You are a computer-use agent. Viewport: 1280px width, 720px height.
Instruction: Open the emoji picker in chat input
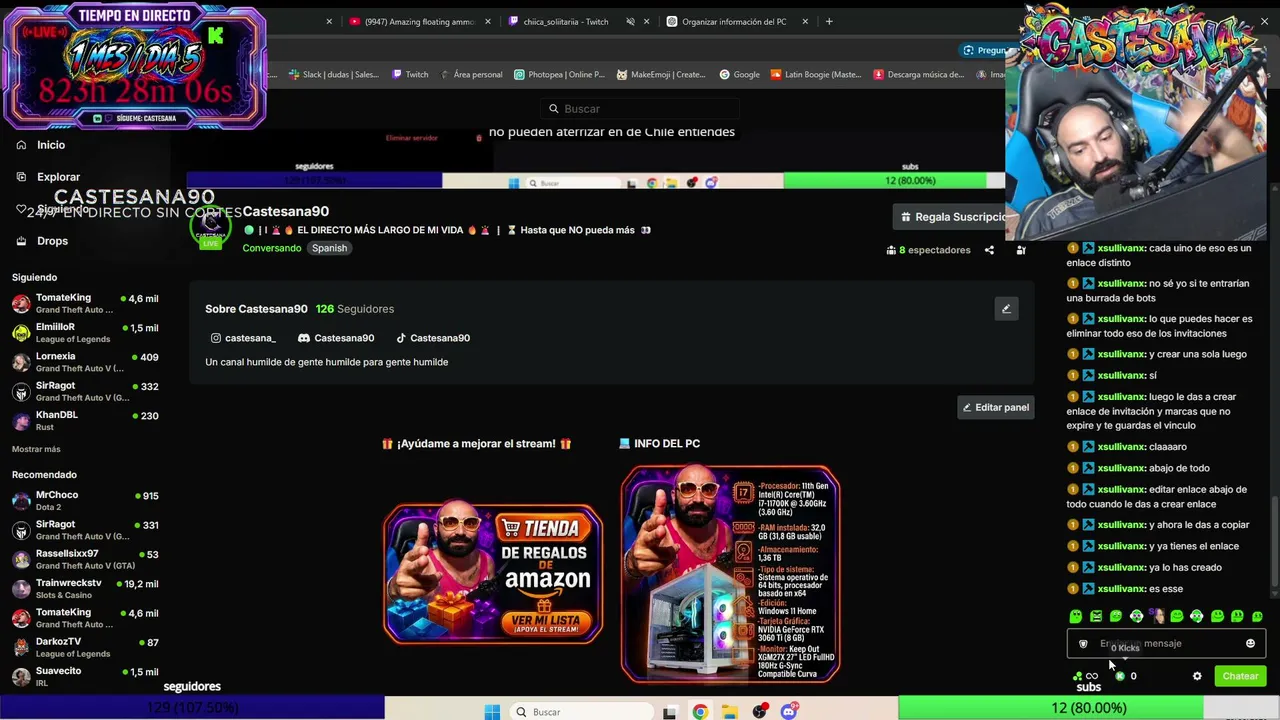pyautogui.click(x=1250, y=644)
